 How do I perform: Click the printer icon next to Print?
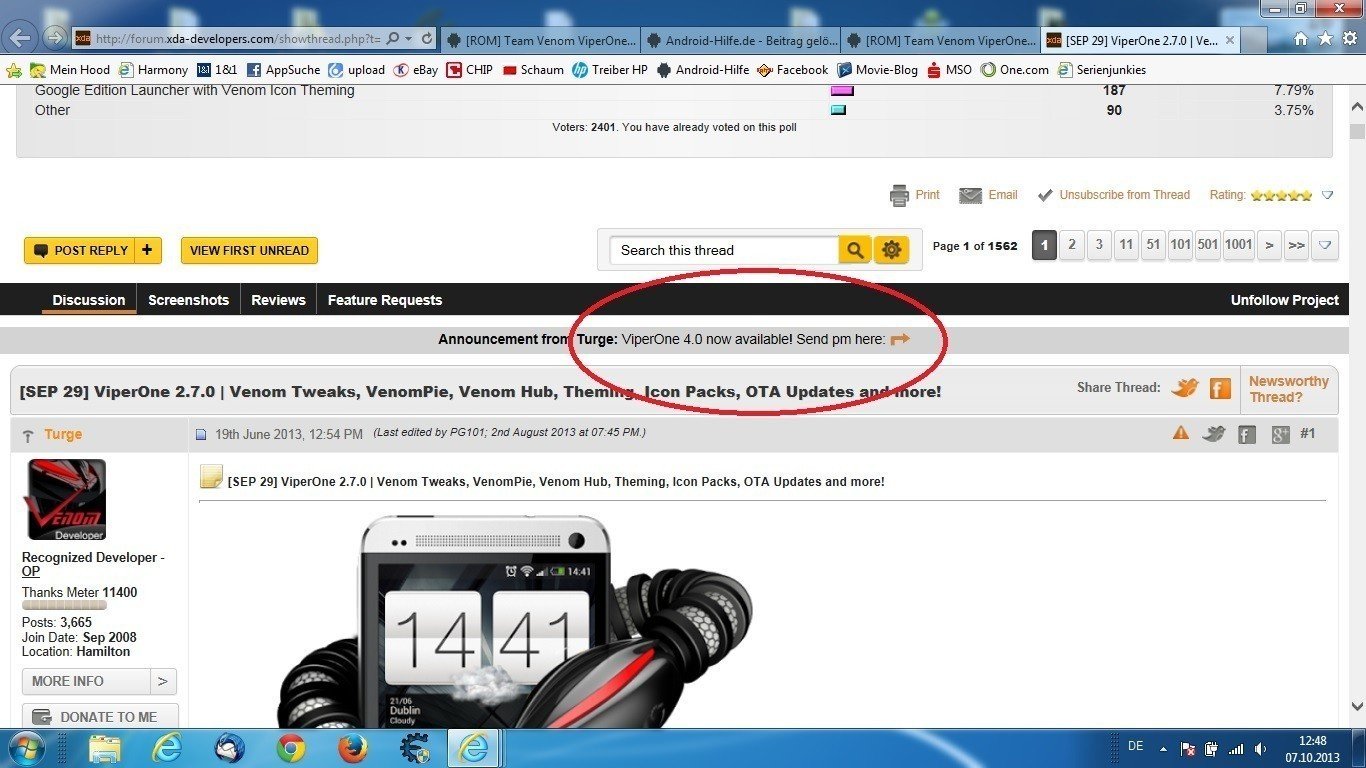pos(899,195)
